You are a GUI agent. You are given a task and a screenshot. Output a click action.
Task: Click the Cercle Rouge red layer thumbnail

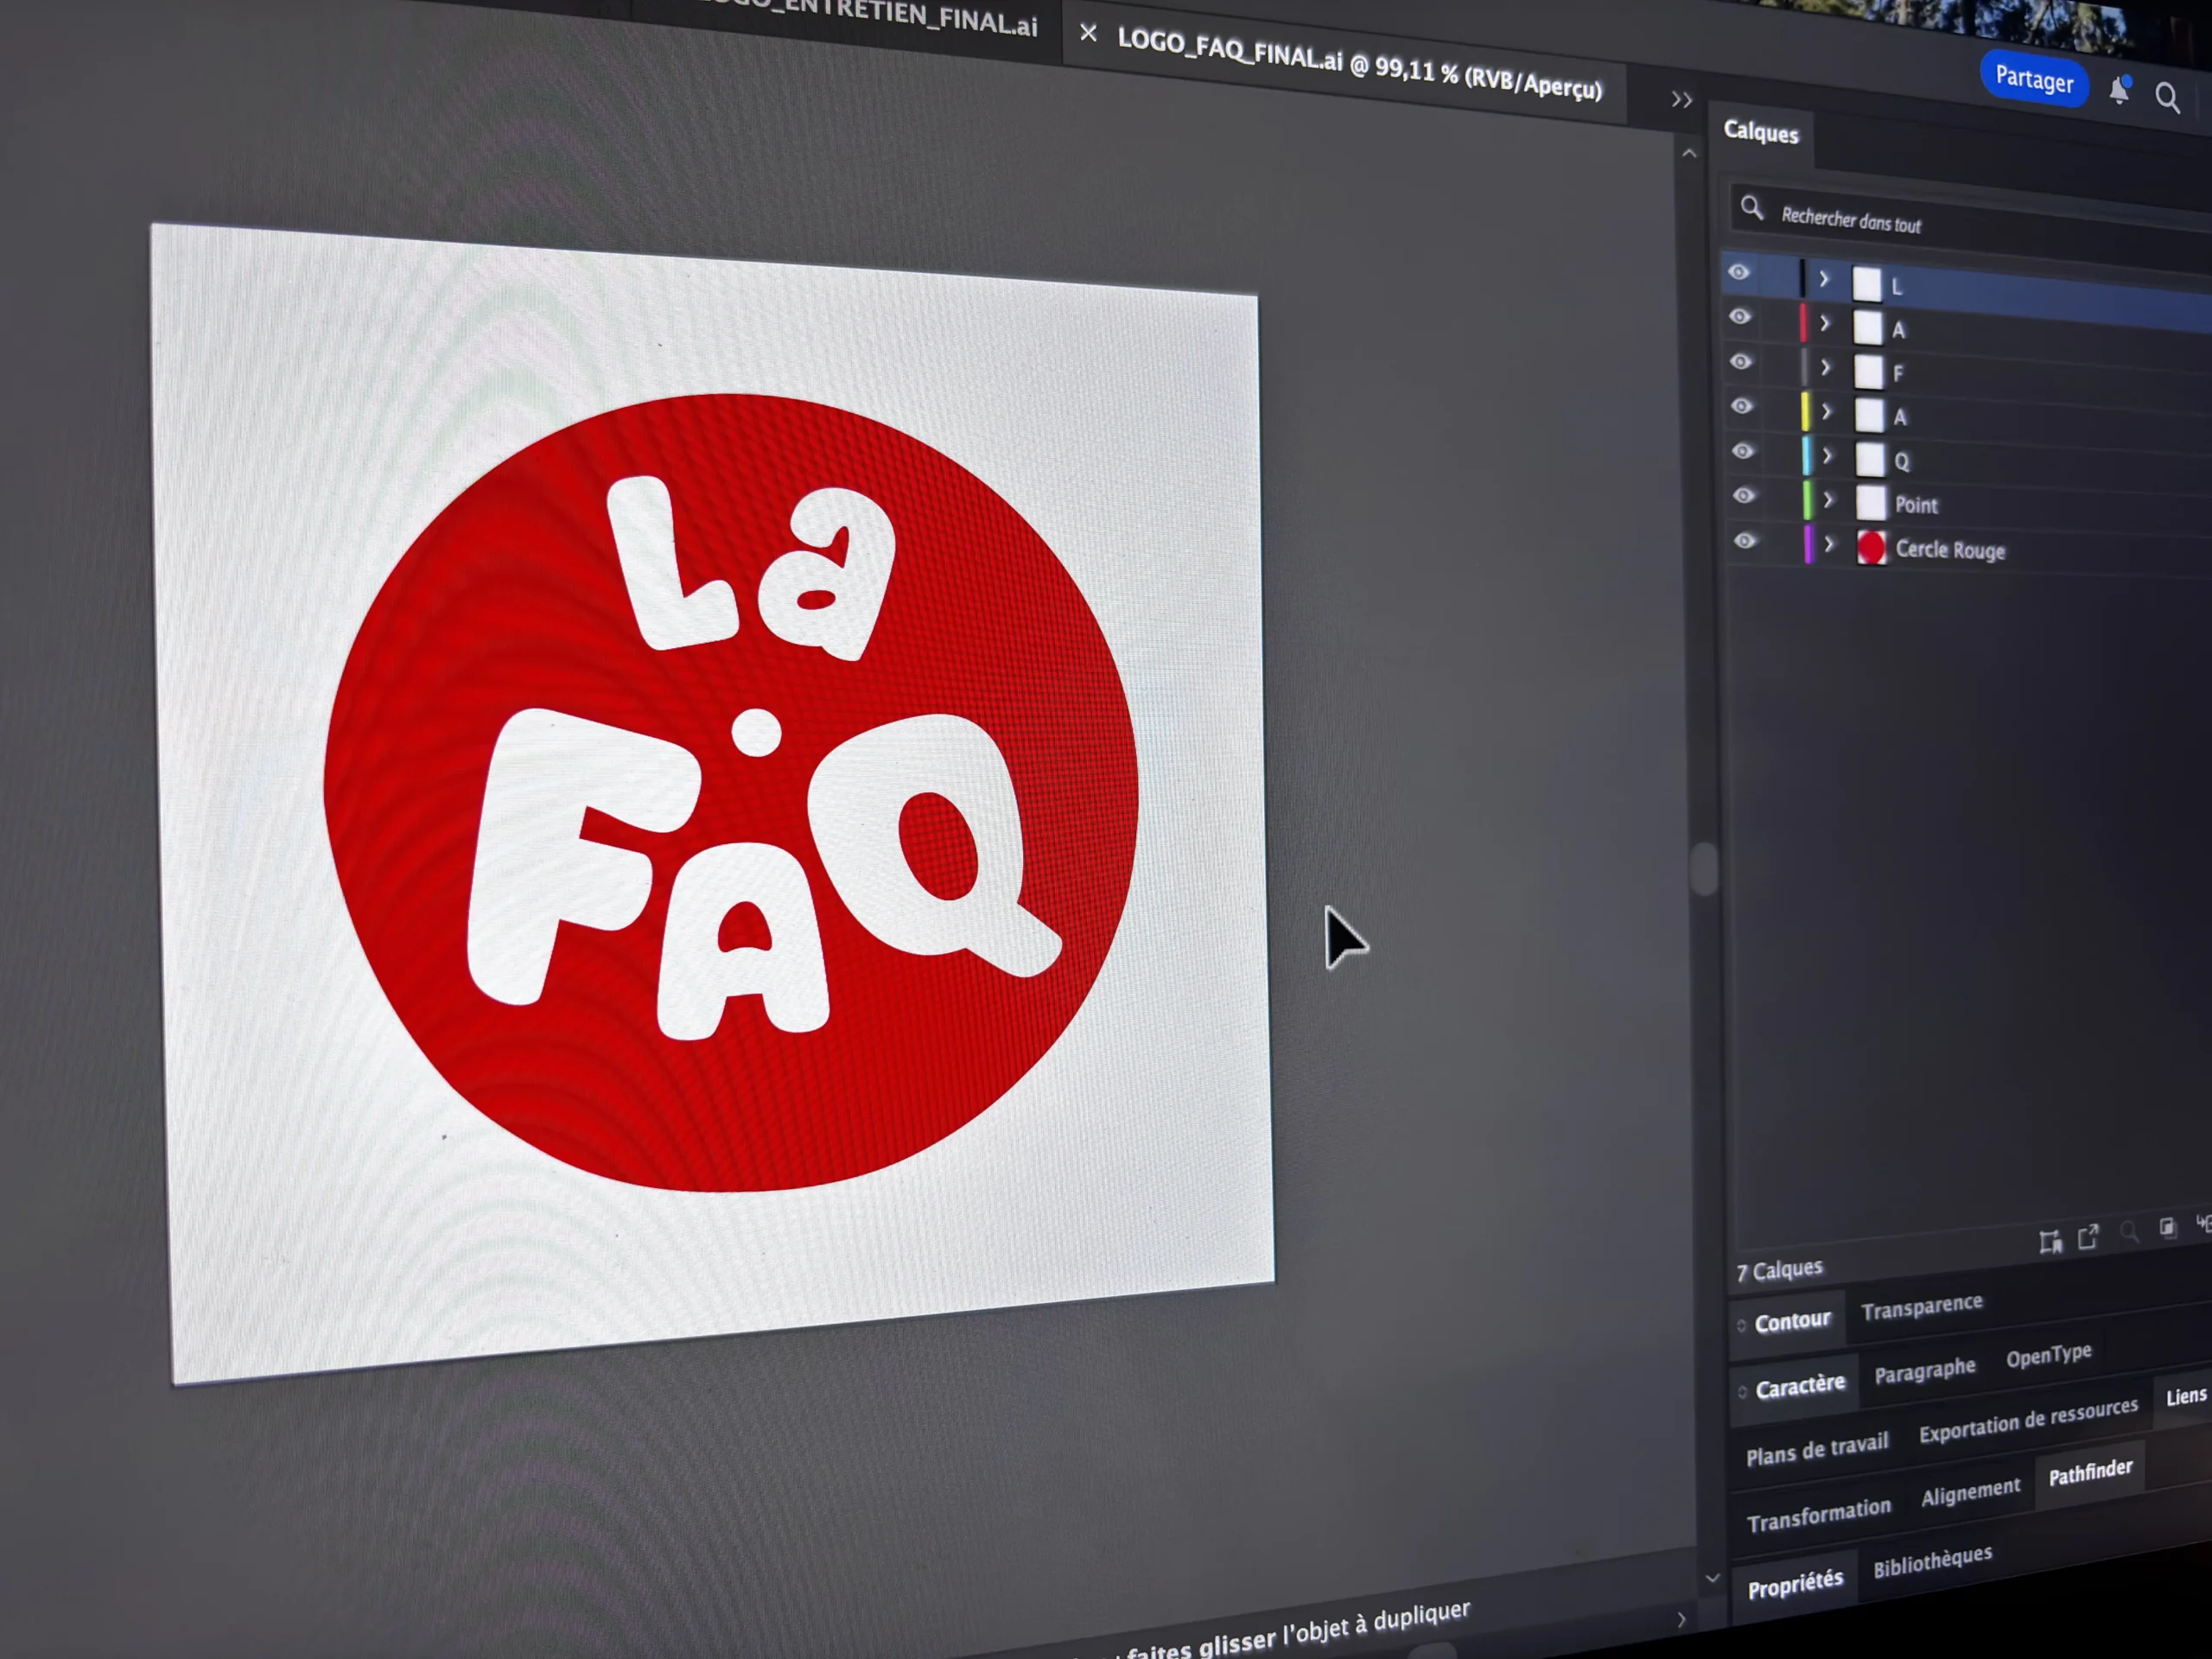[x=1871, y=548]
